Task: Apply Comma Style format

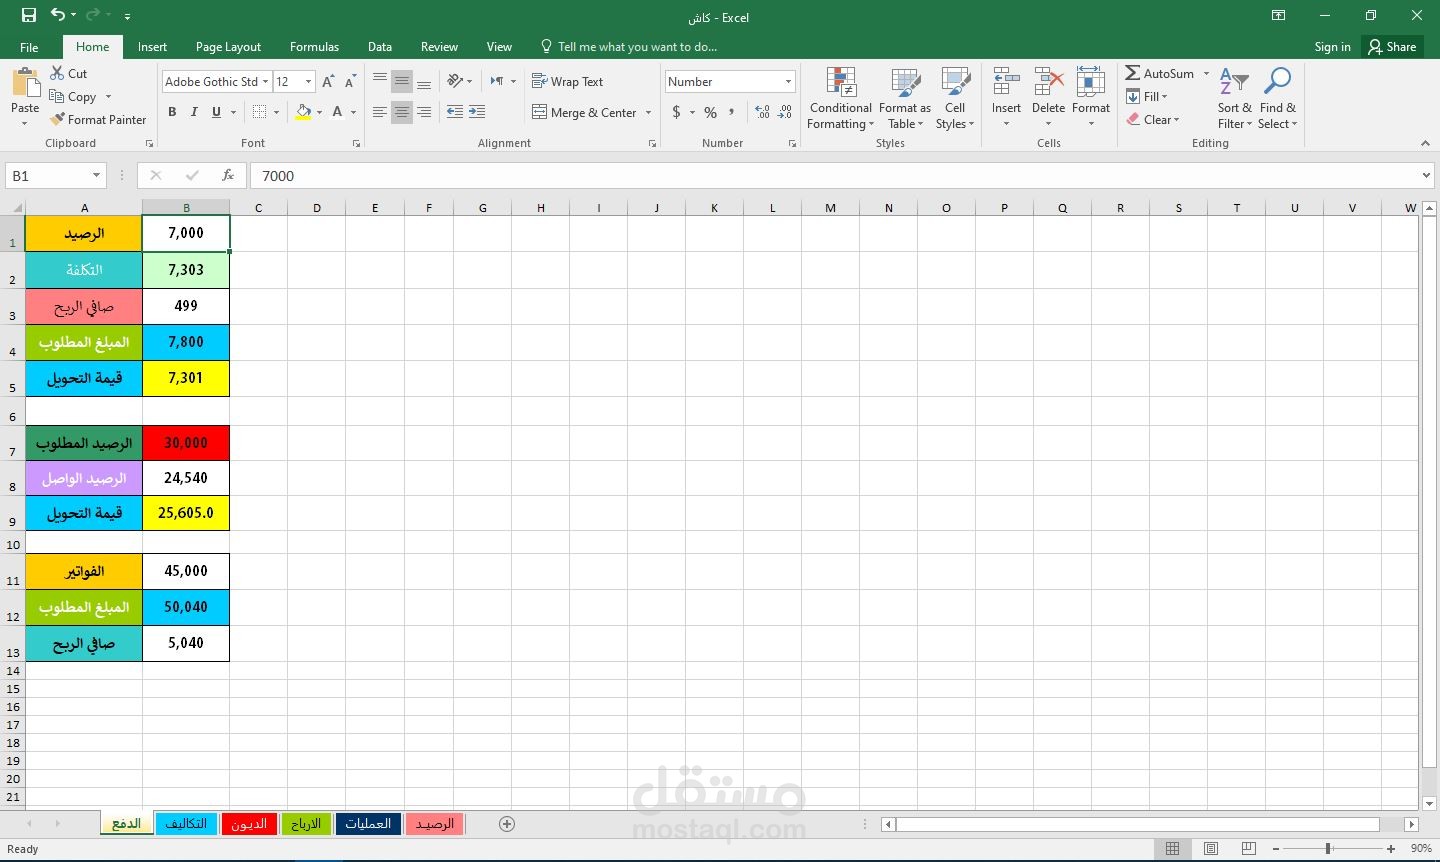Action: 732,112
